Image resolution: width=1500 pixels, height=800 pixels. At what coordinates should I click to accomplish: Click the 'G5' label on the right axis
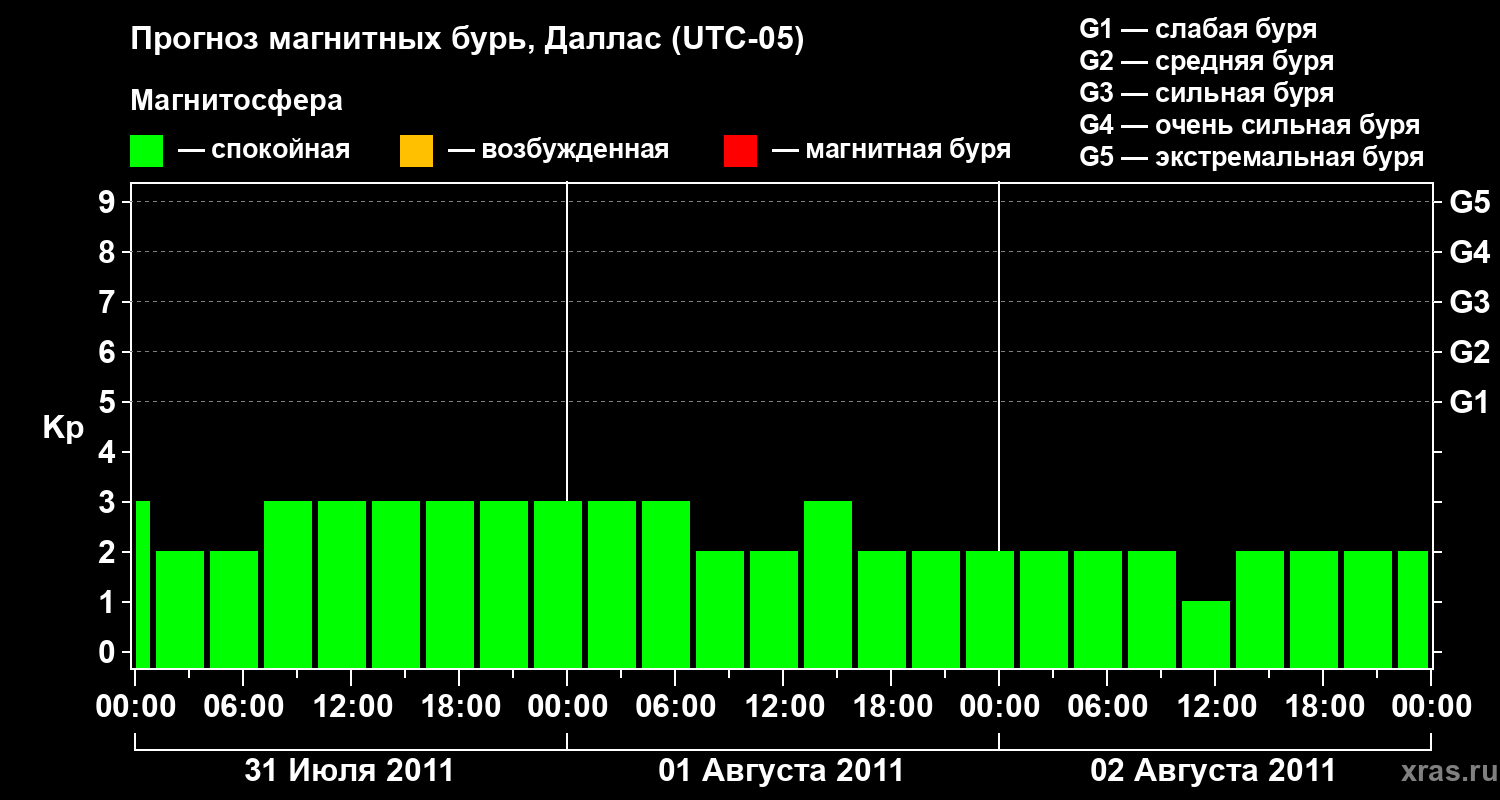[x=1470, y=202]
